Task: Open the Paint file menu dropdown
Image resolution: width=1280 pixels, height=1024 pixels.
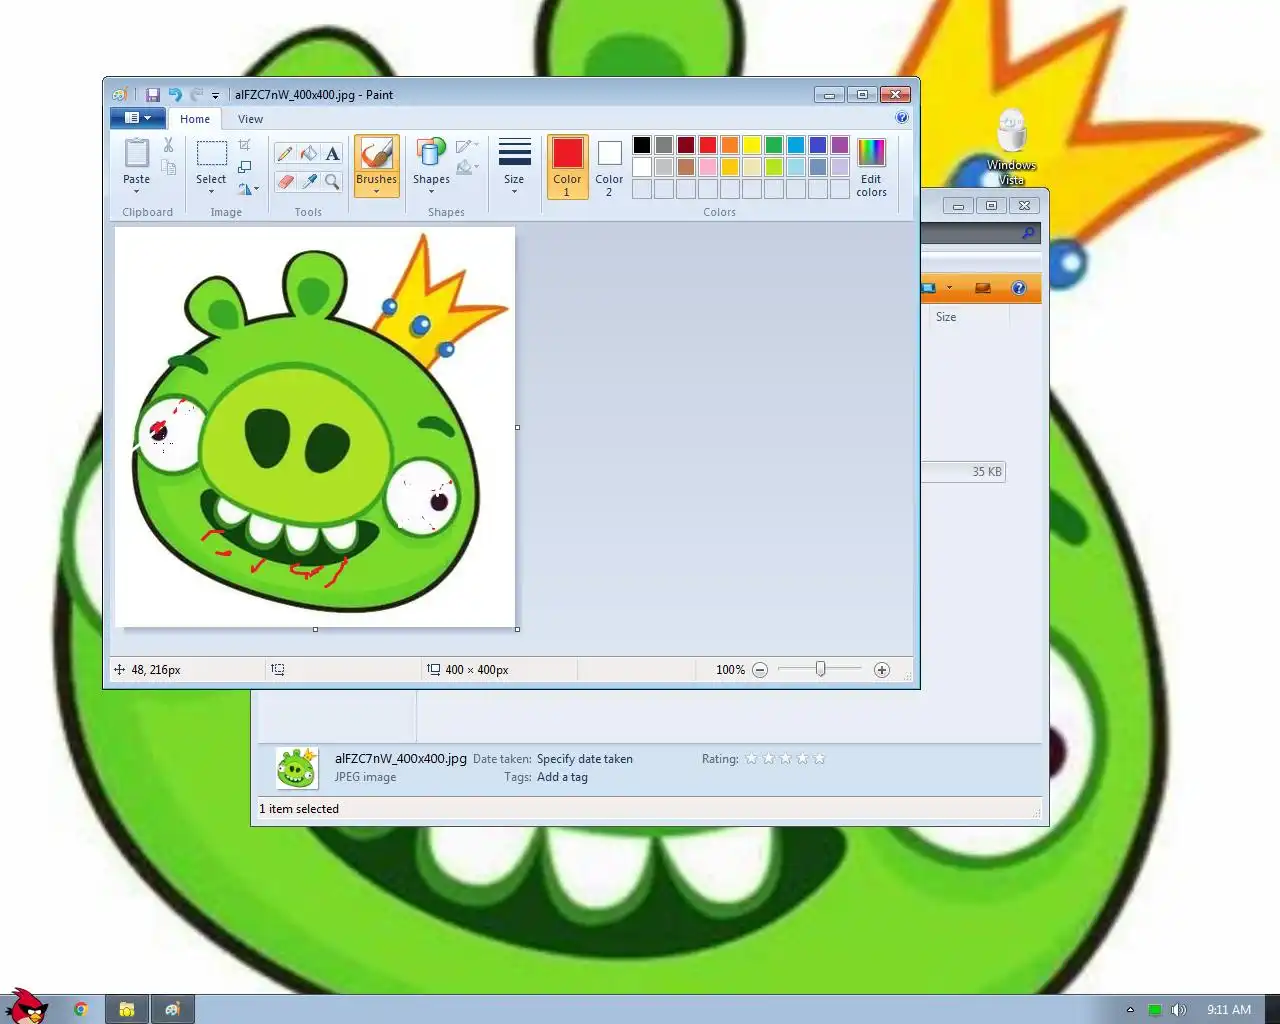Action: click(137, 118)
